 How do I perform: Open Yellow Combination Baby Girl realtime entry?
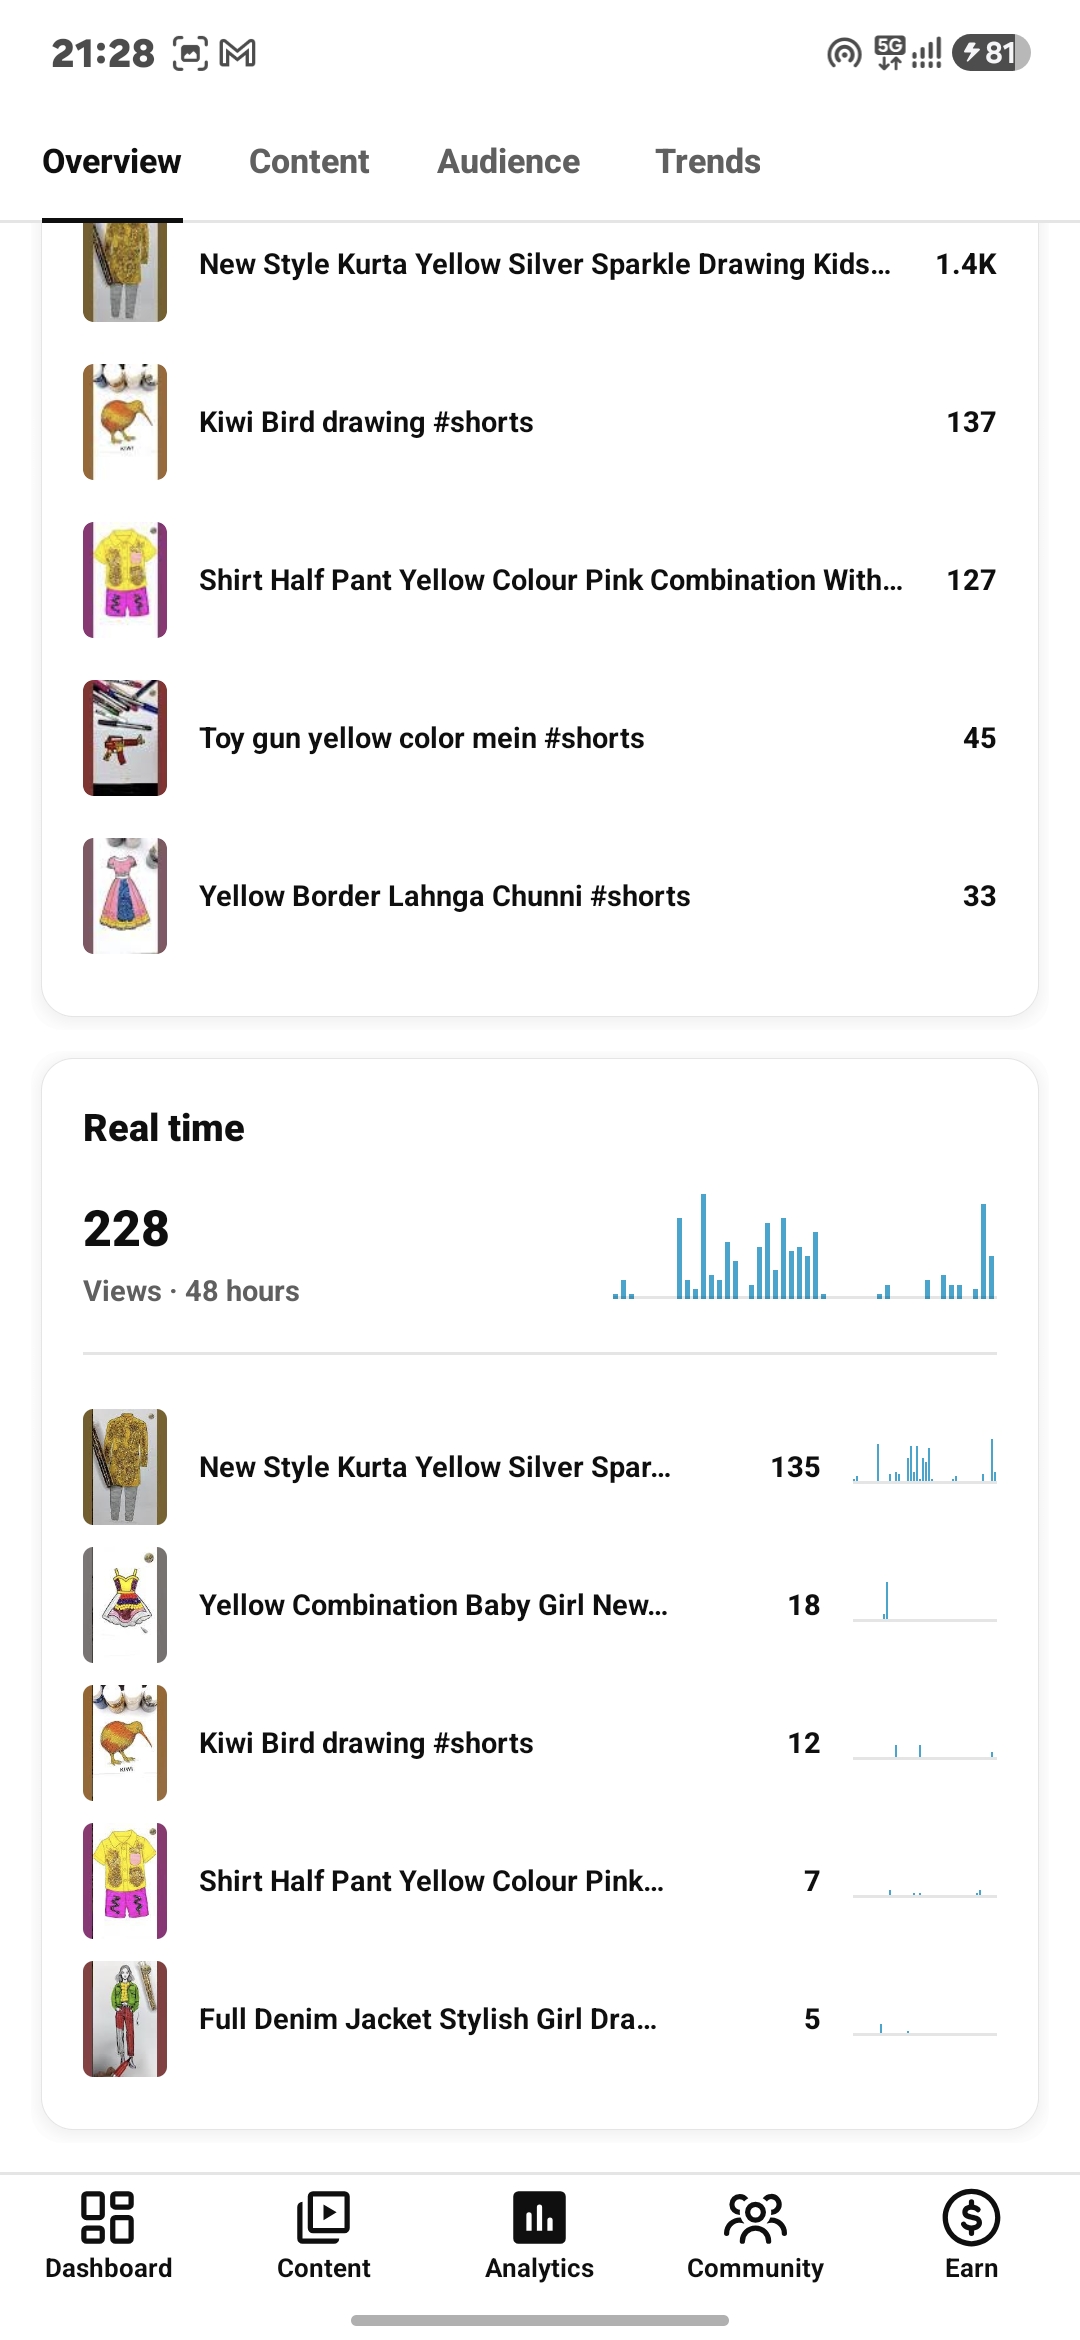pyautogui.click(x=540, y=1605)
